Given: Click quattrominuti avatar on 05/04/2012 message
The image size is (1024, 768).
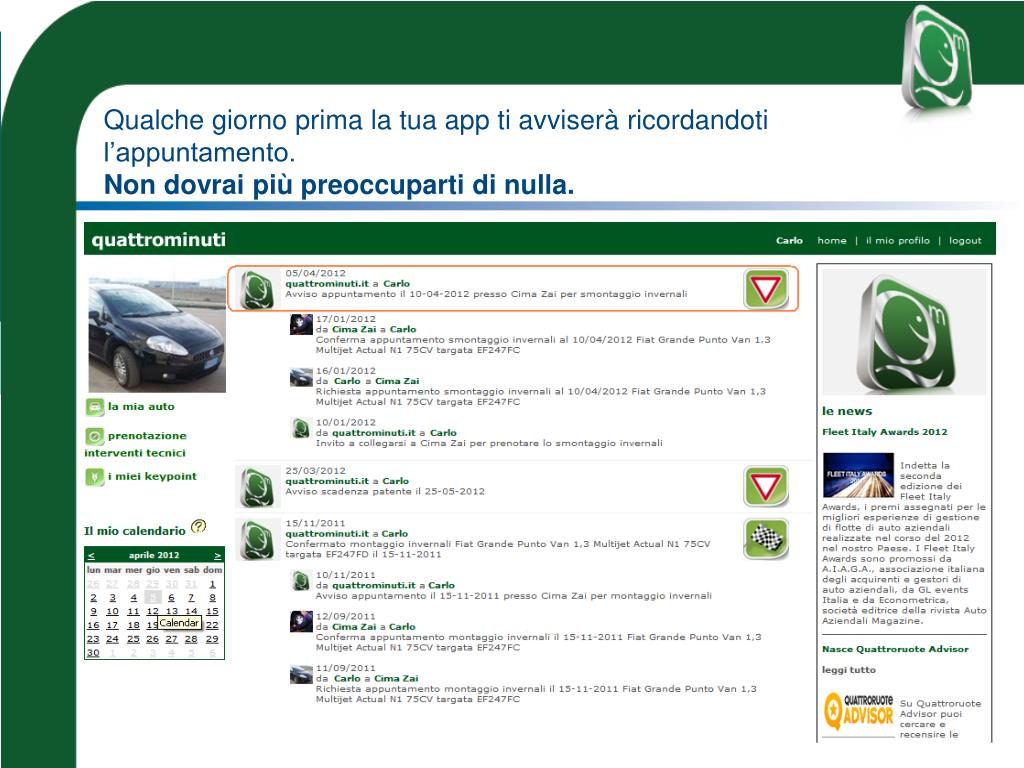Looking at the screenshot, I should 257,289.
